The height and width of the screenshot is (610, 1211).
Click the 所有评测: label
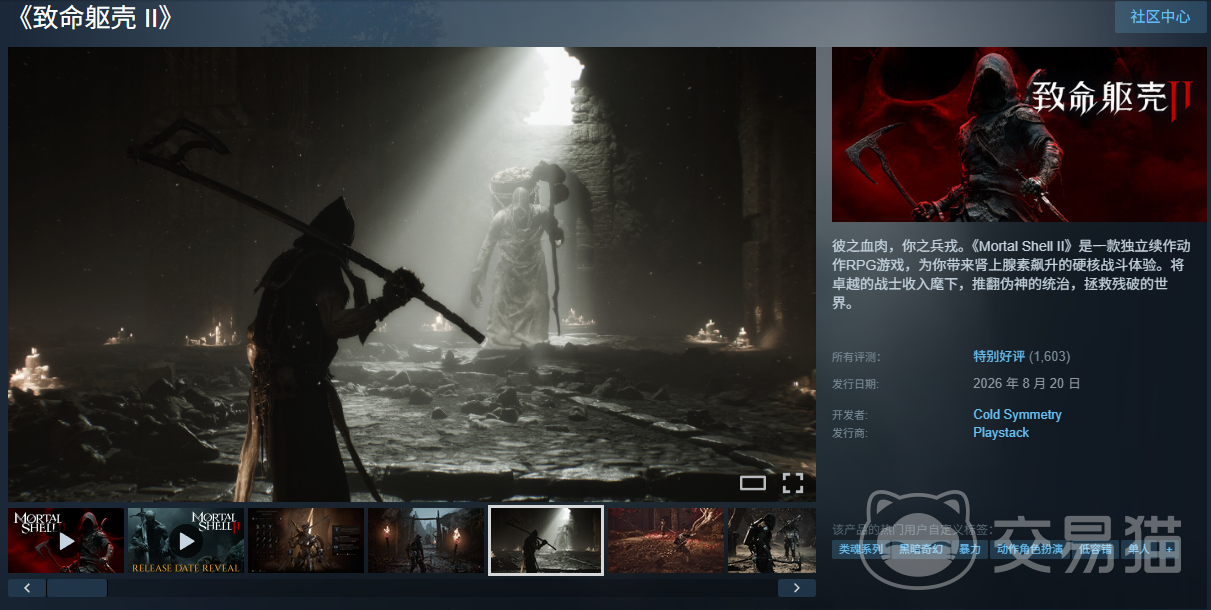pyautogui.click(x=856, y=357)
